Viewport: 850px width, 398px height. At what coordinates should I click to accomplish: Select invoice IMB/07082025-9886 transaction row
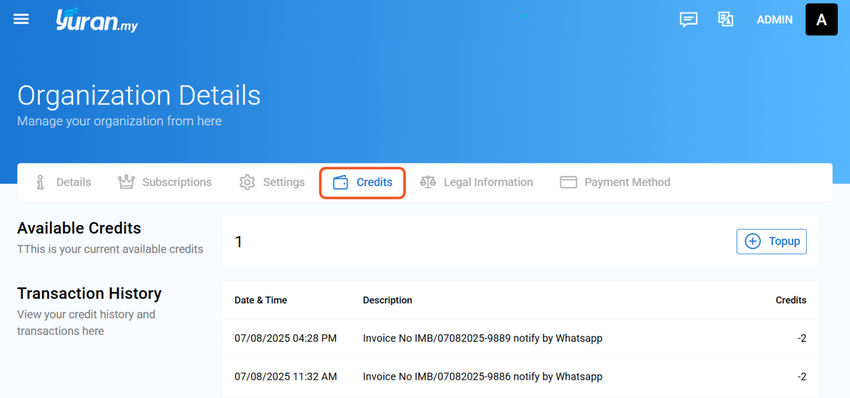click(x=520, y=376)
